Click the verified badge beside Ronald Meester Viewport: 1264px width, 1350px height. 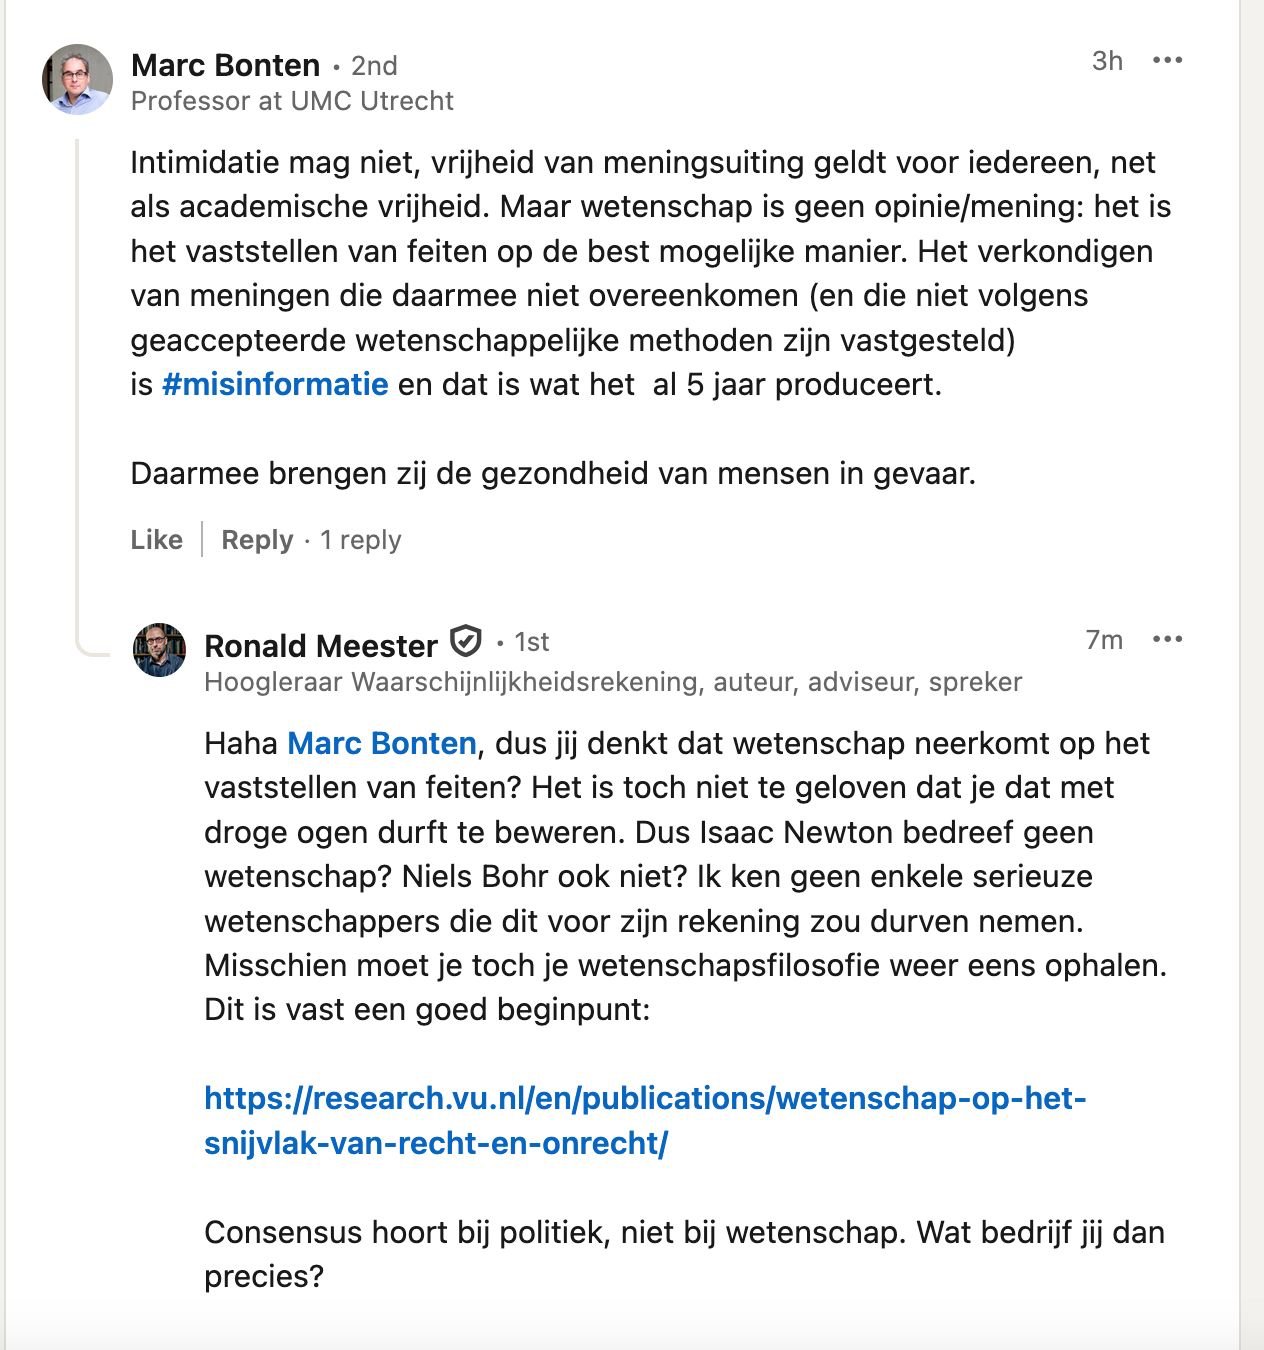click(x=466, y=641)
